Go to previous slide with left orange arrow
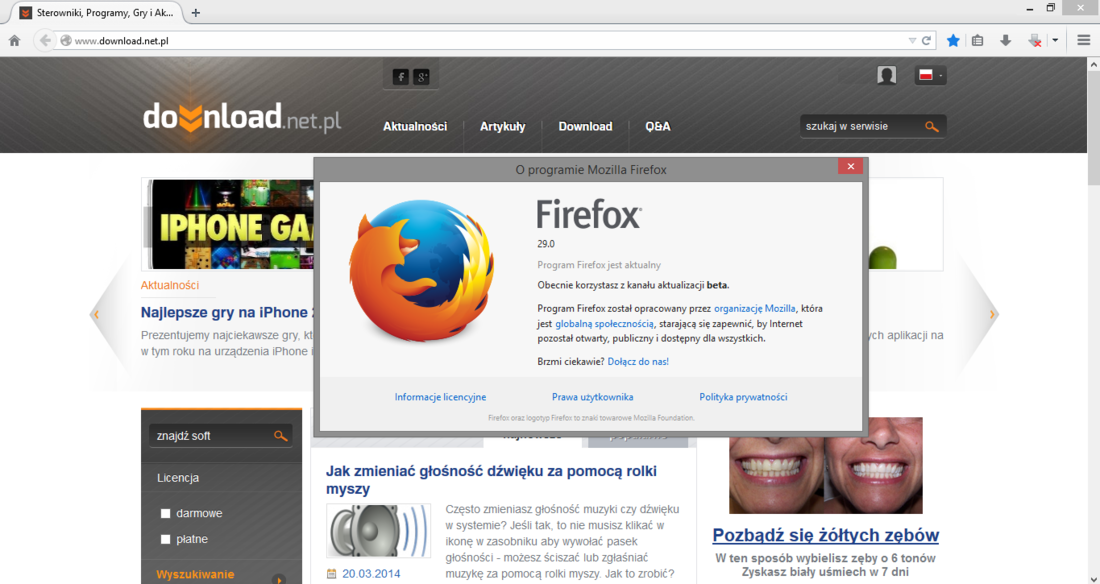This screenshot has height=584, width=1100. 96,314
